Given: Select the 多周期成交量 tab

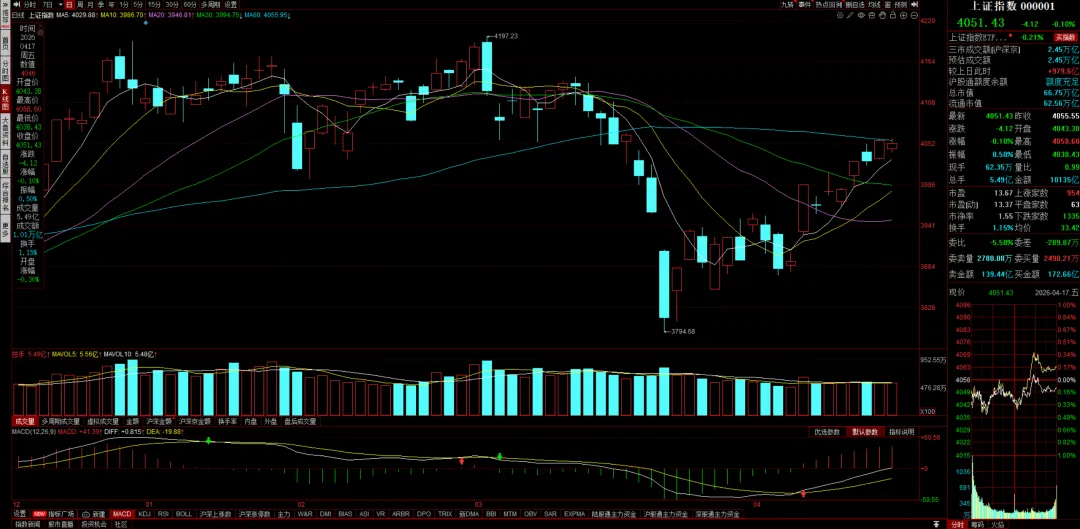Looking at the screenshot, I should point(61,421).
